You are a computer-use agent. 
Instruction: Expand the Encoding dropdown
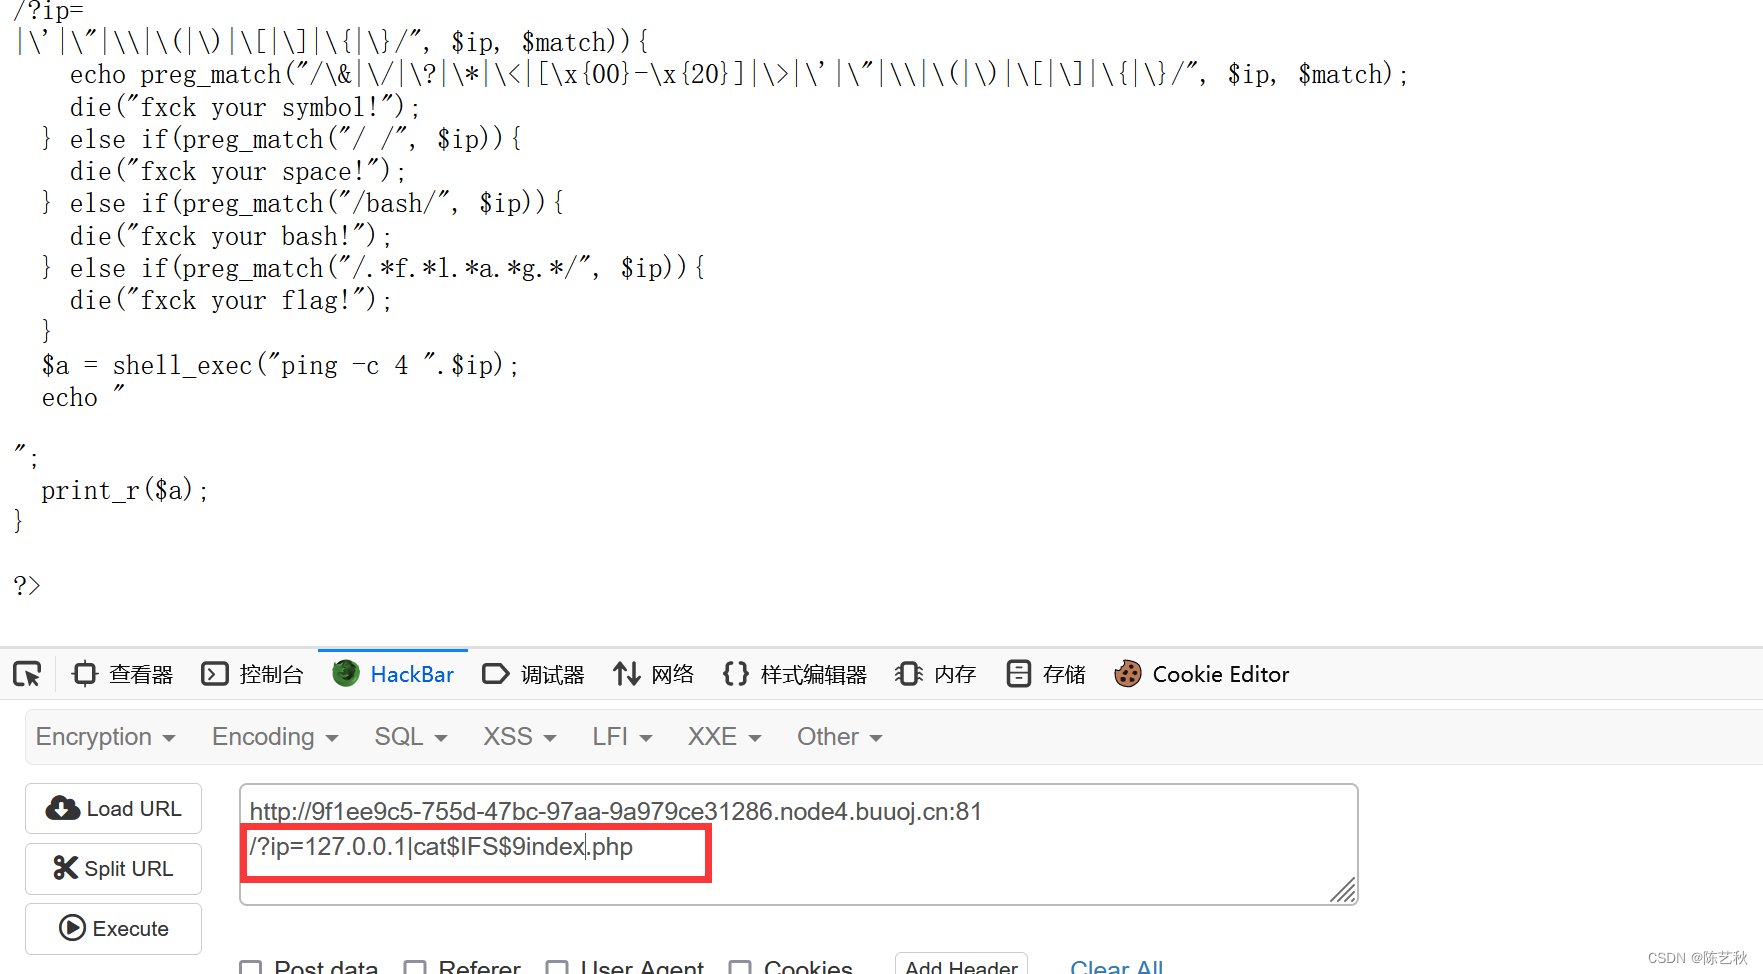click(x=275, y=737)
